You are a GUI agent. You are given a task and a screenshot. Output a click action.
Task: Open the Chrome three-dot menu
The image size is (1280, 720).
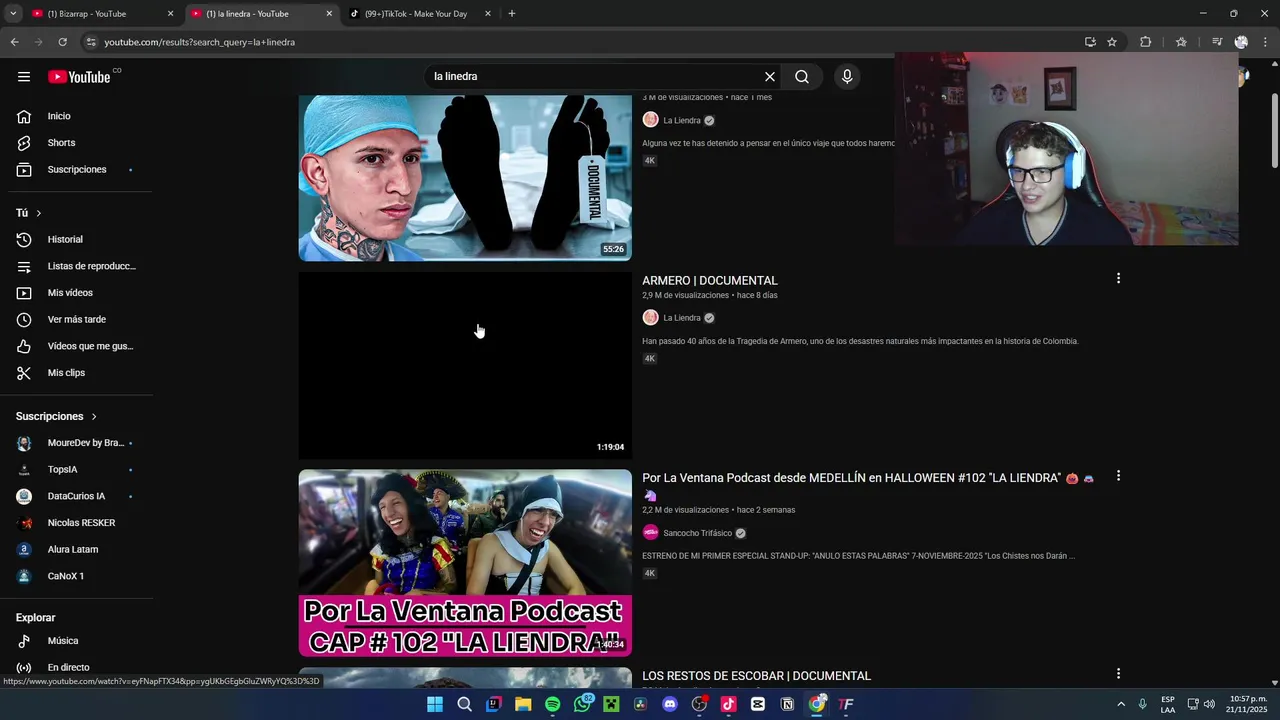pyautogui.click(x=1266, y=42)
